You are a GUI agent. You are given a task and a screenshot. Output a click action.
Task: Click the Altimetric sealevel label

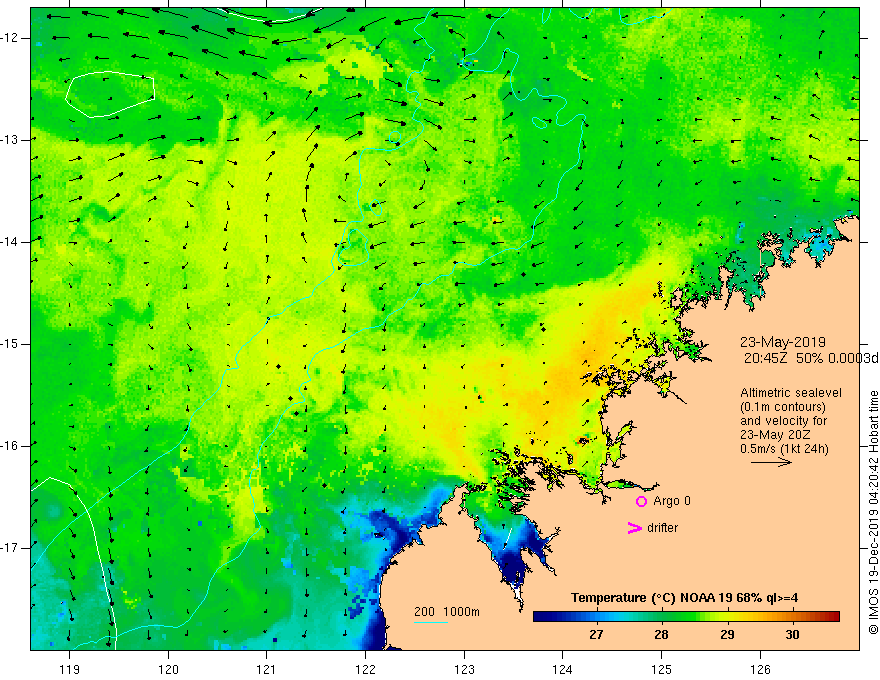[x=791, y=393]
